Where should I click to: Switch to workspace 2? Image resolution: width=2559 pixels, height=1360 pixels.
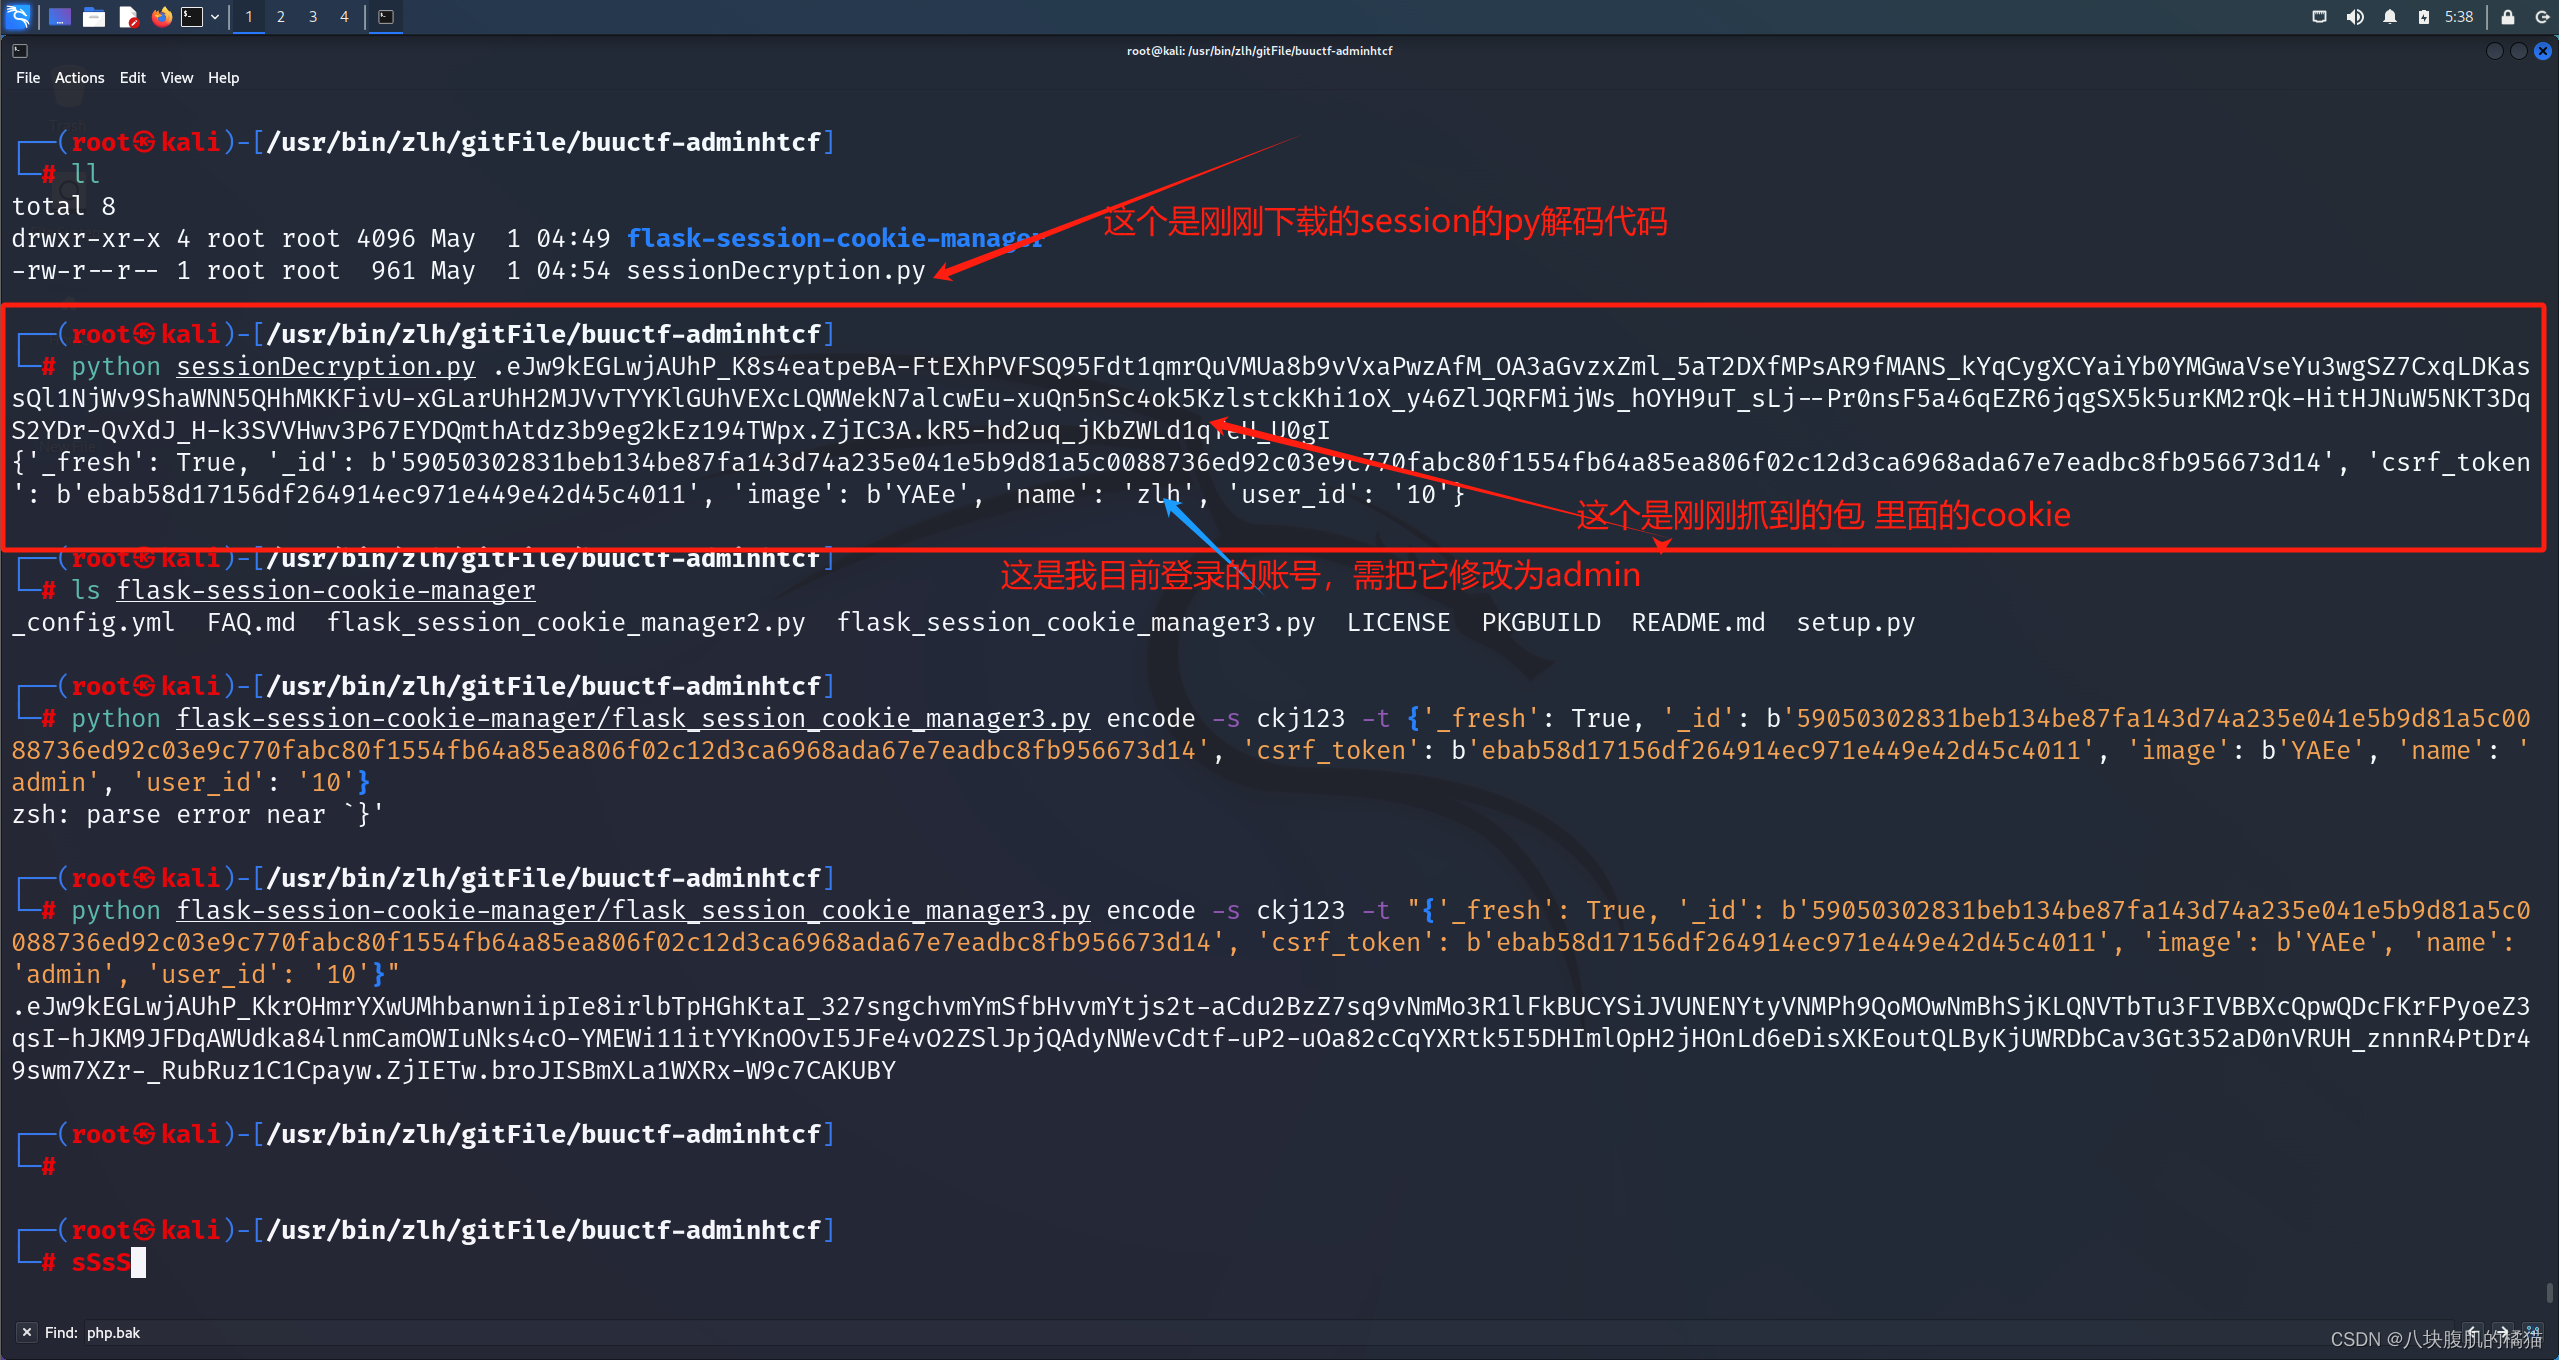(281, 16)
